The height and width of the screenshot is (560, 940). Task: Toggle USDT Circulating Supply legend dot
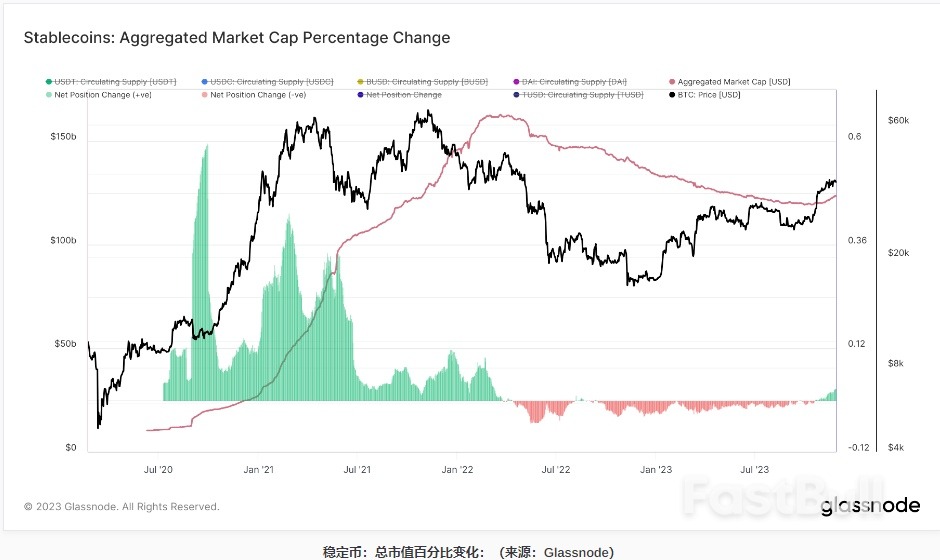tap(48, 81)
